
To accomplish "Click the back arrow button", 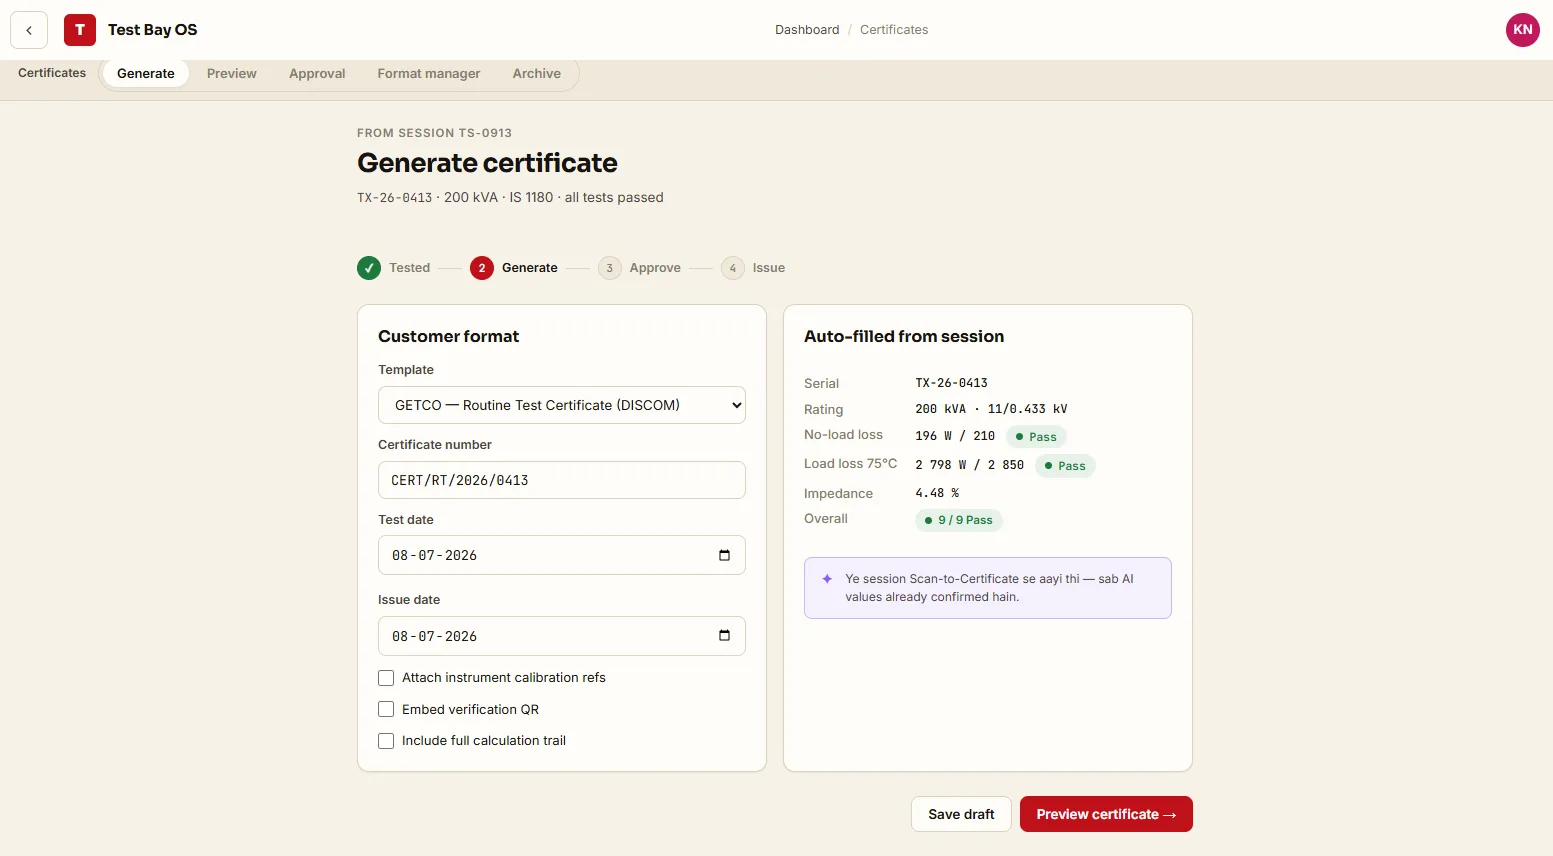I will (x=29, y=30).
